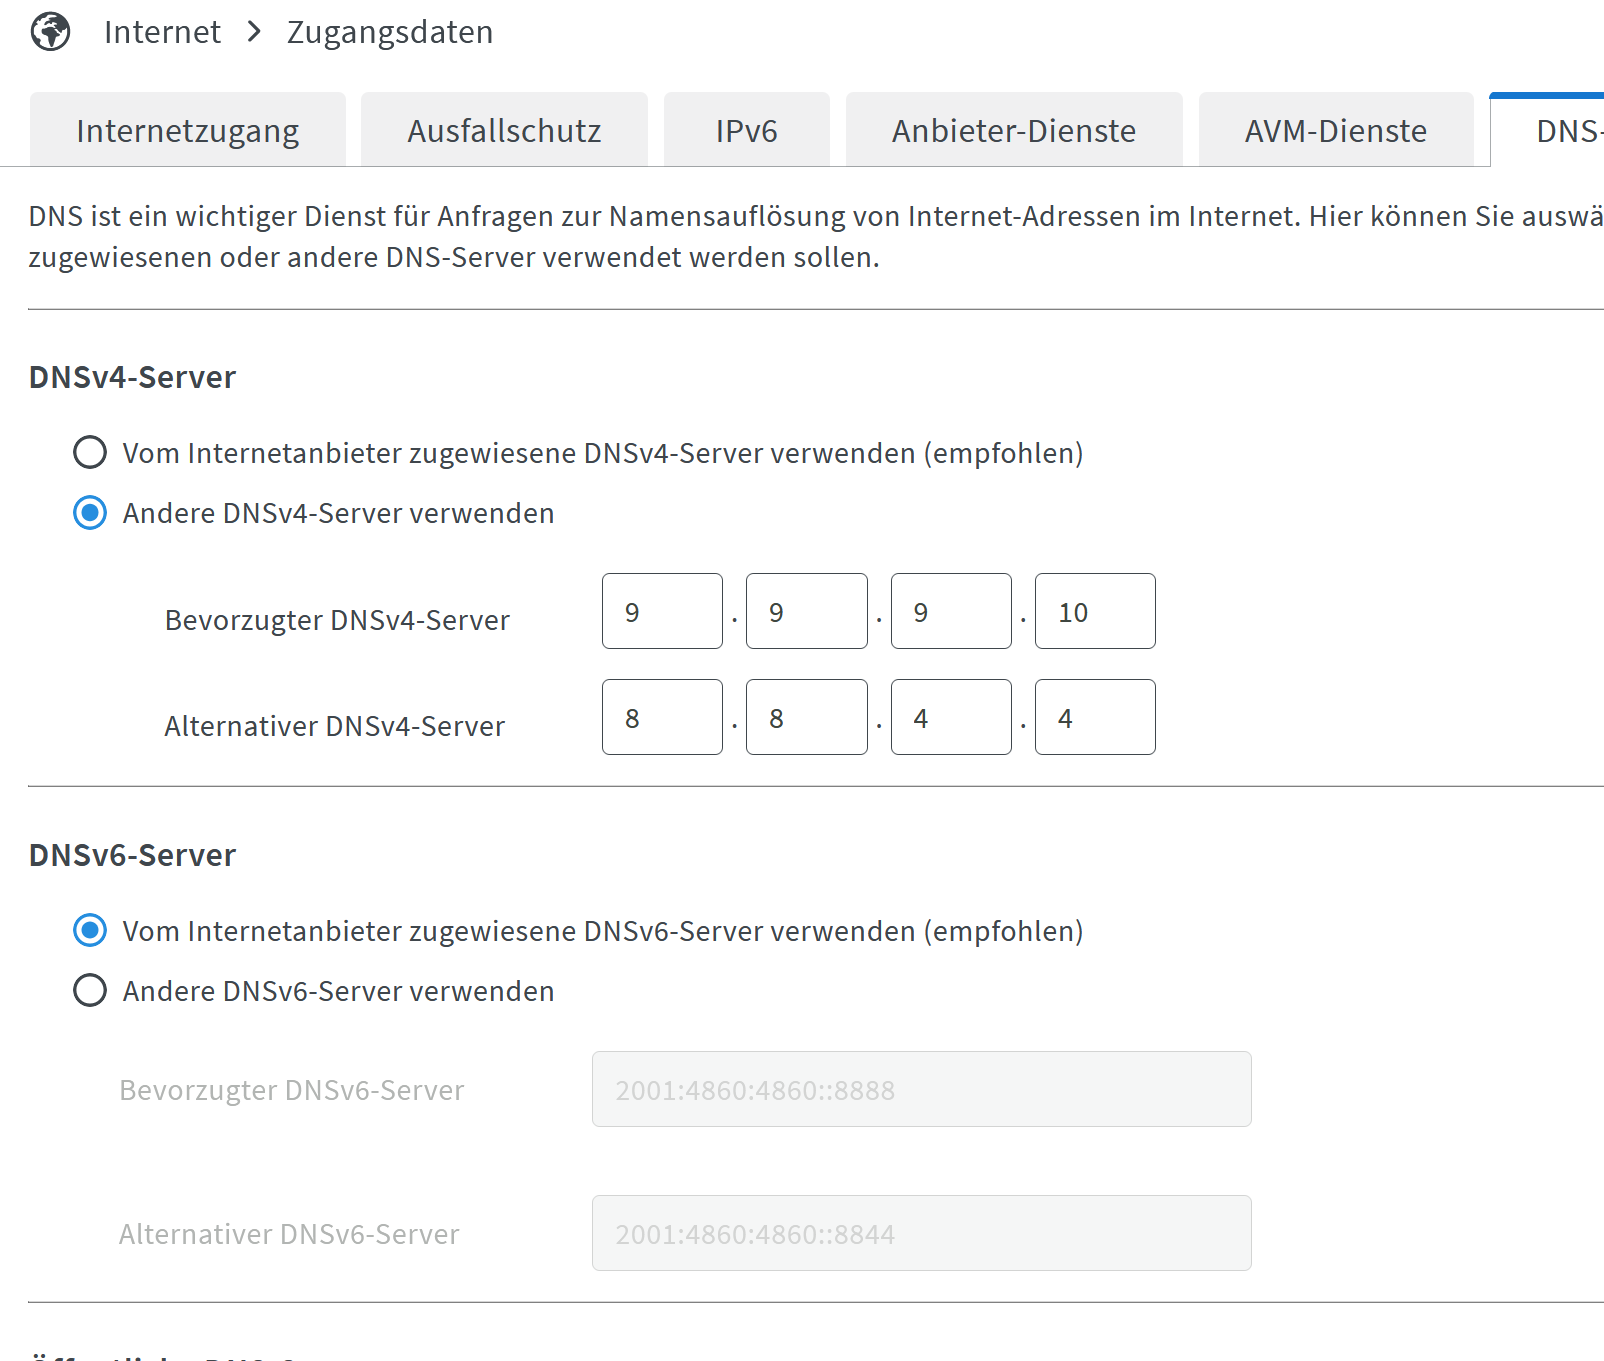Click the Bevorzugter DNSv6-Server field

click(x=922, y=1089)
